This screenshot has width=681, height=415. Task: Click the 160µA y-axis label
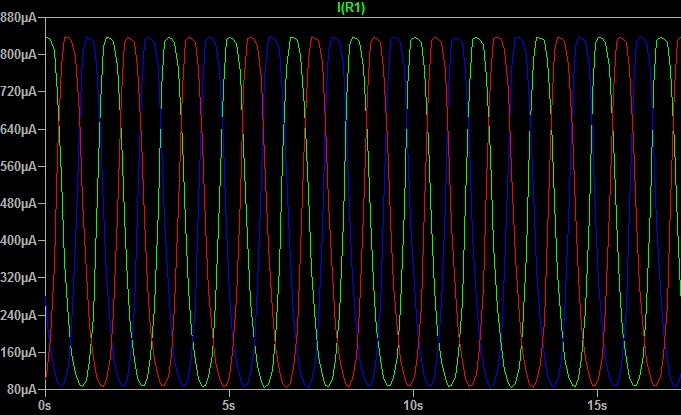(x=19, y=351)
